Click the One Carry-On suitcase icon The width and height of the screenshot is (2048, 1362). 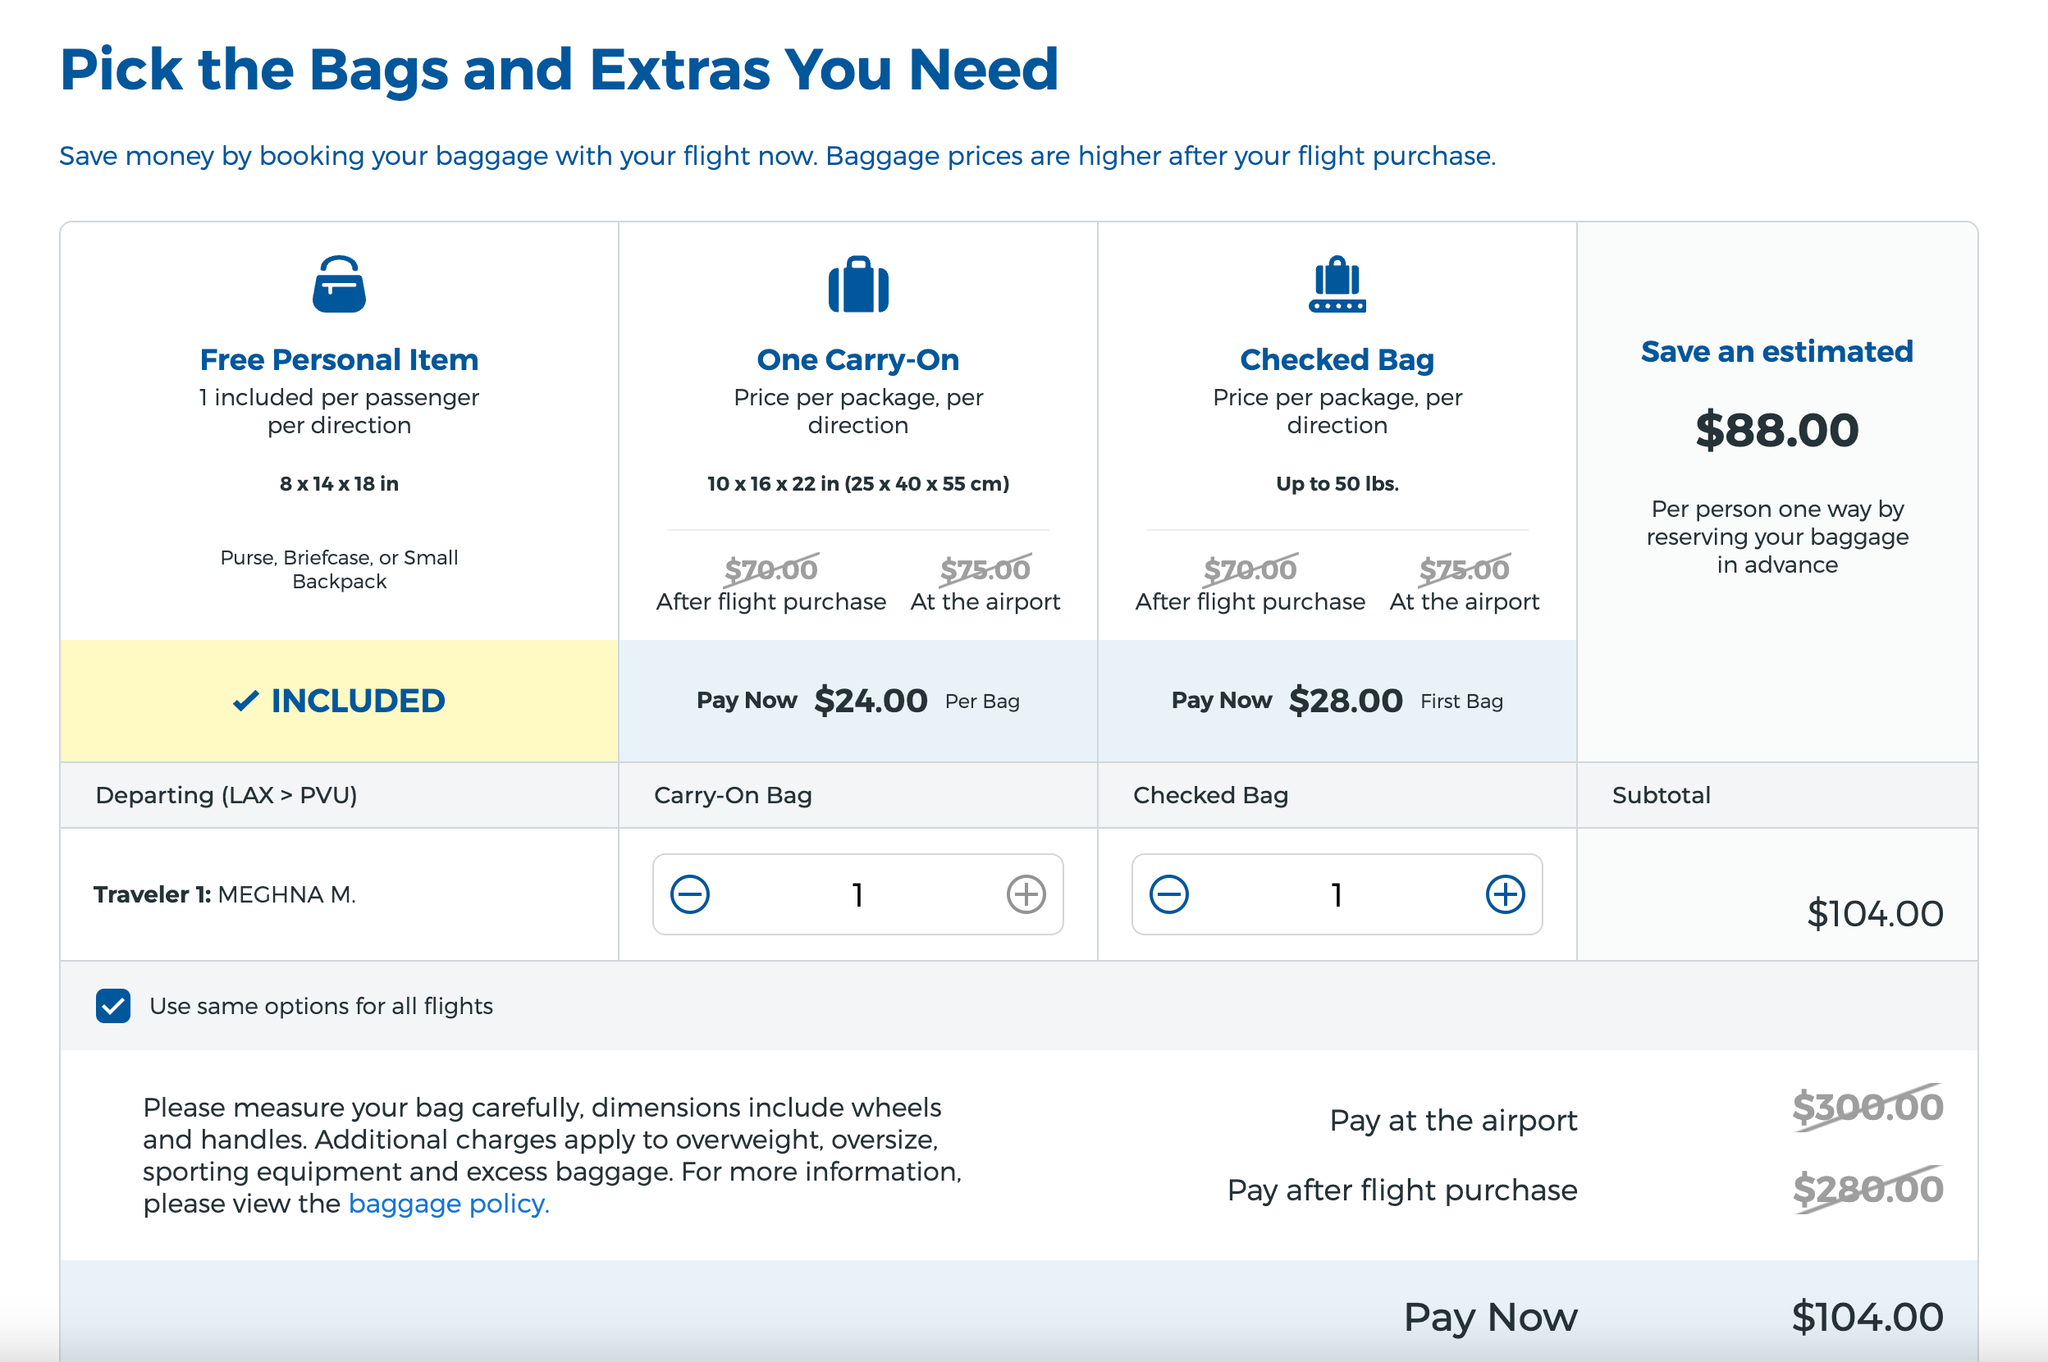tap(858, 285)
